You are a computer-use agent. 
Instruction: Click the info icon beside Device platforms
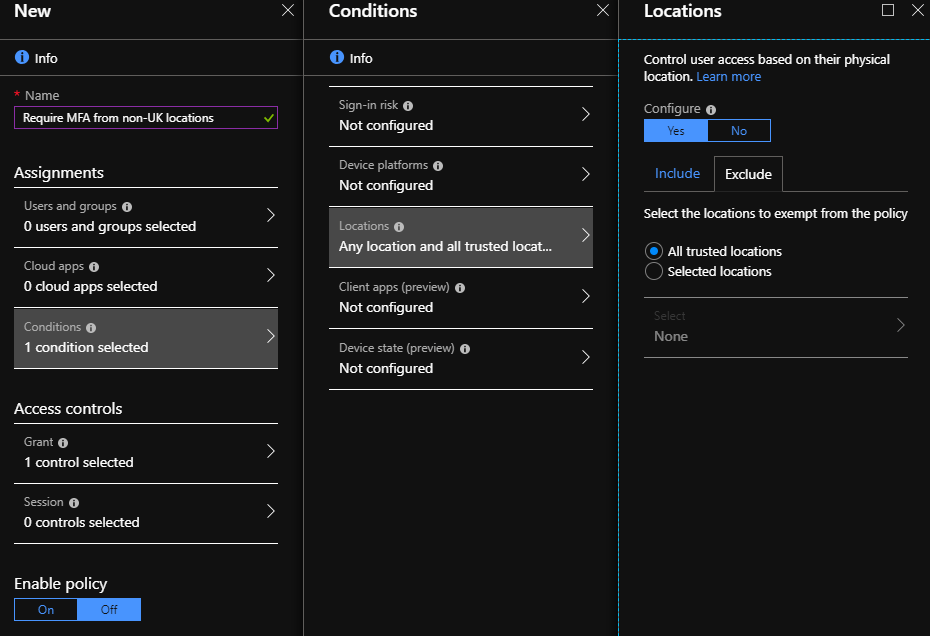coord(437,165)
